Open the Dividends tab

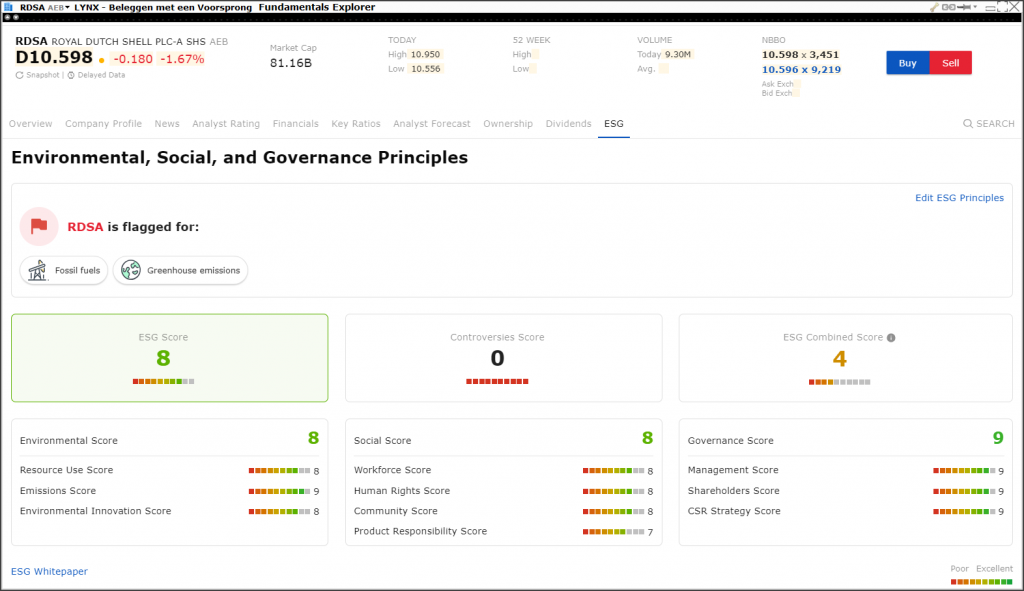coord(568,123)
